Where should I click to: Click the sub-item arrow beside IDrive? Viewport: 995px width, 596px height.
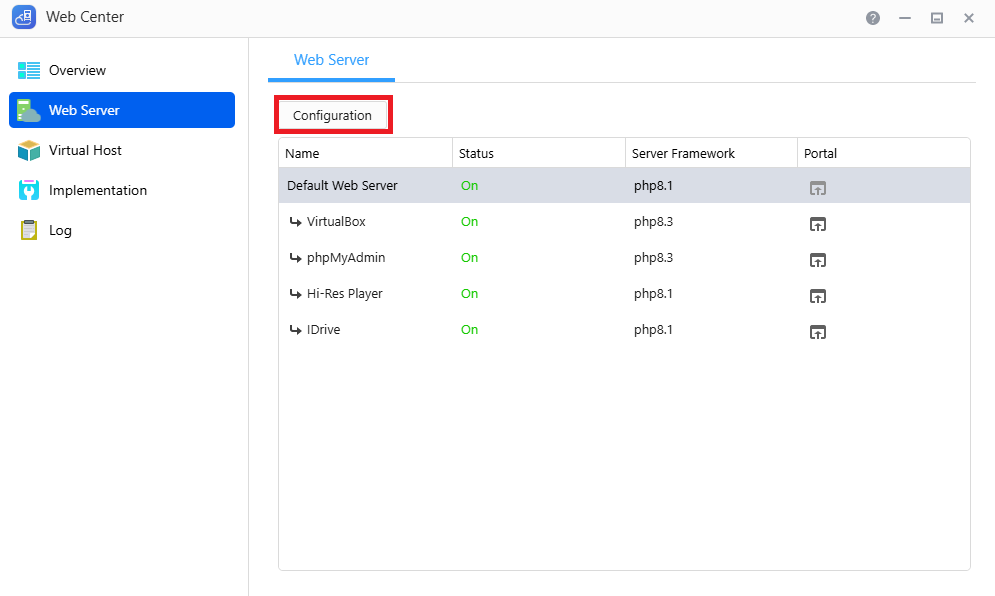coord(295,329)
